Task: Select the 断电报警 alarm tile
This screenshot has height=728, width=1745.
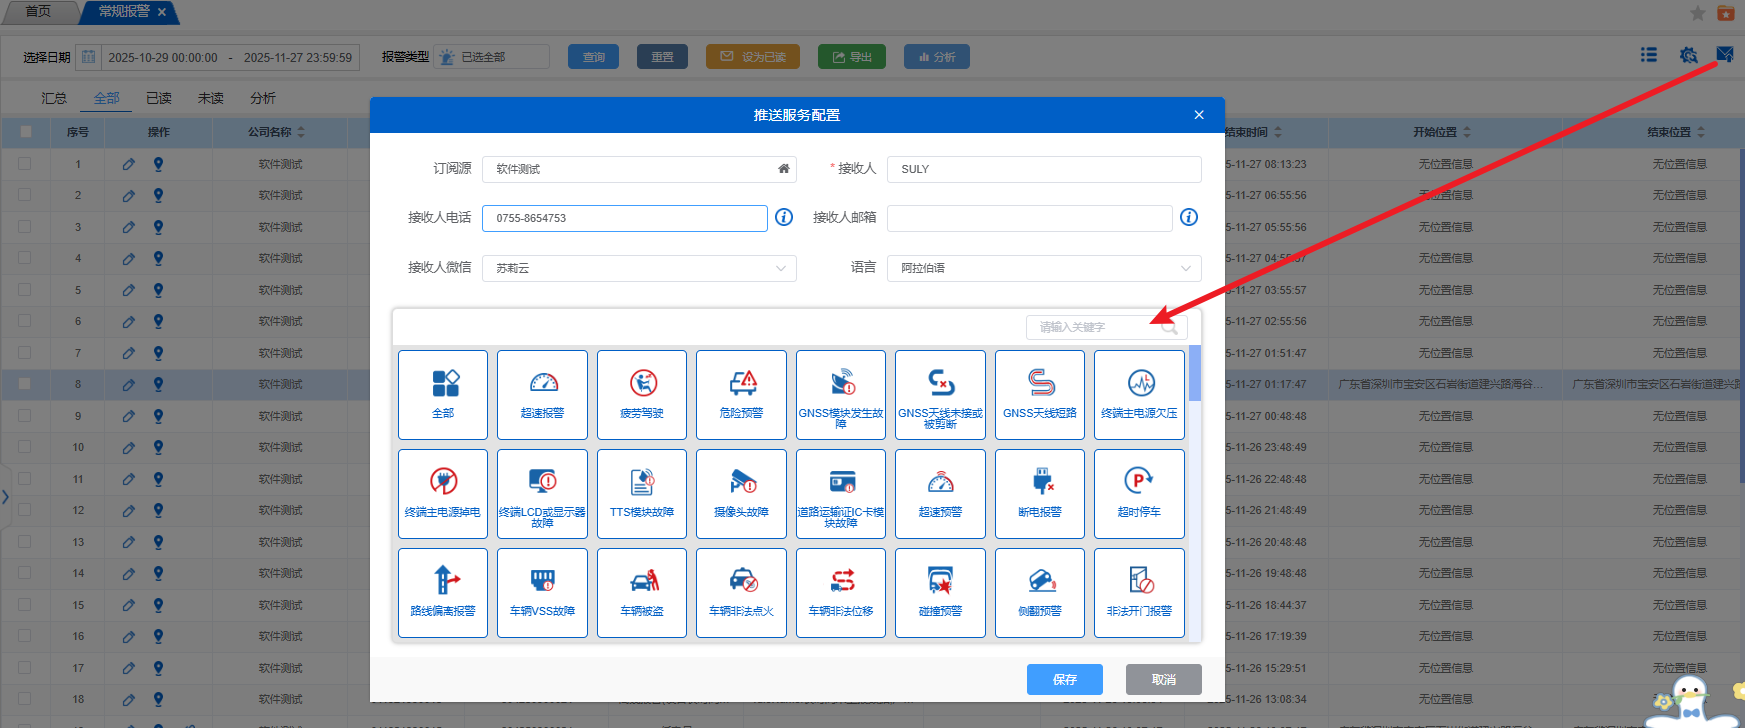Action: (1039, 493)
